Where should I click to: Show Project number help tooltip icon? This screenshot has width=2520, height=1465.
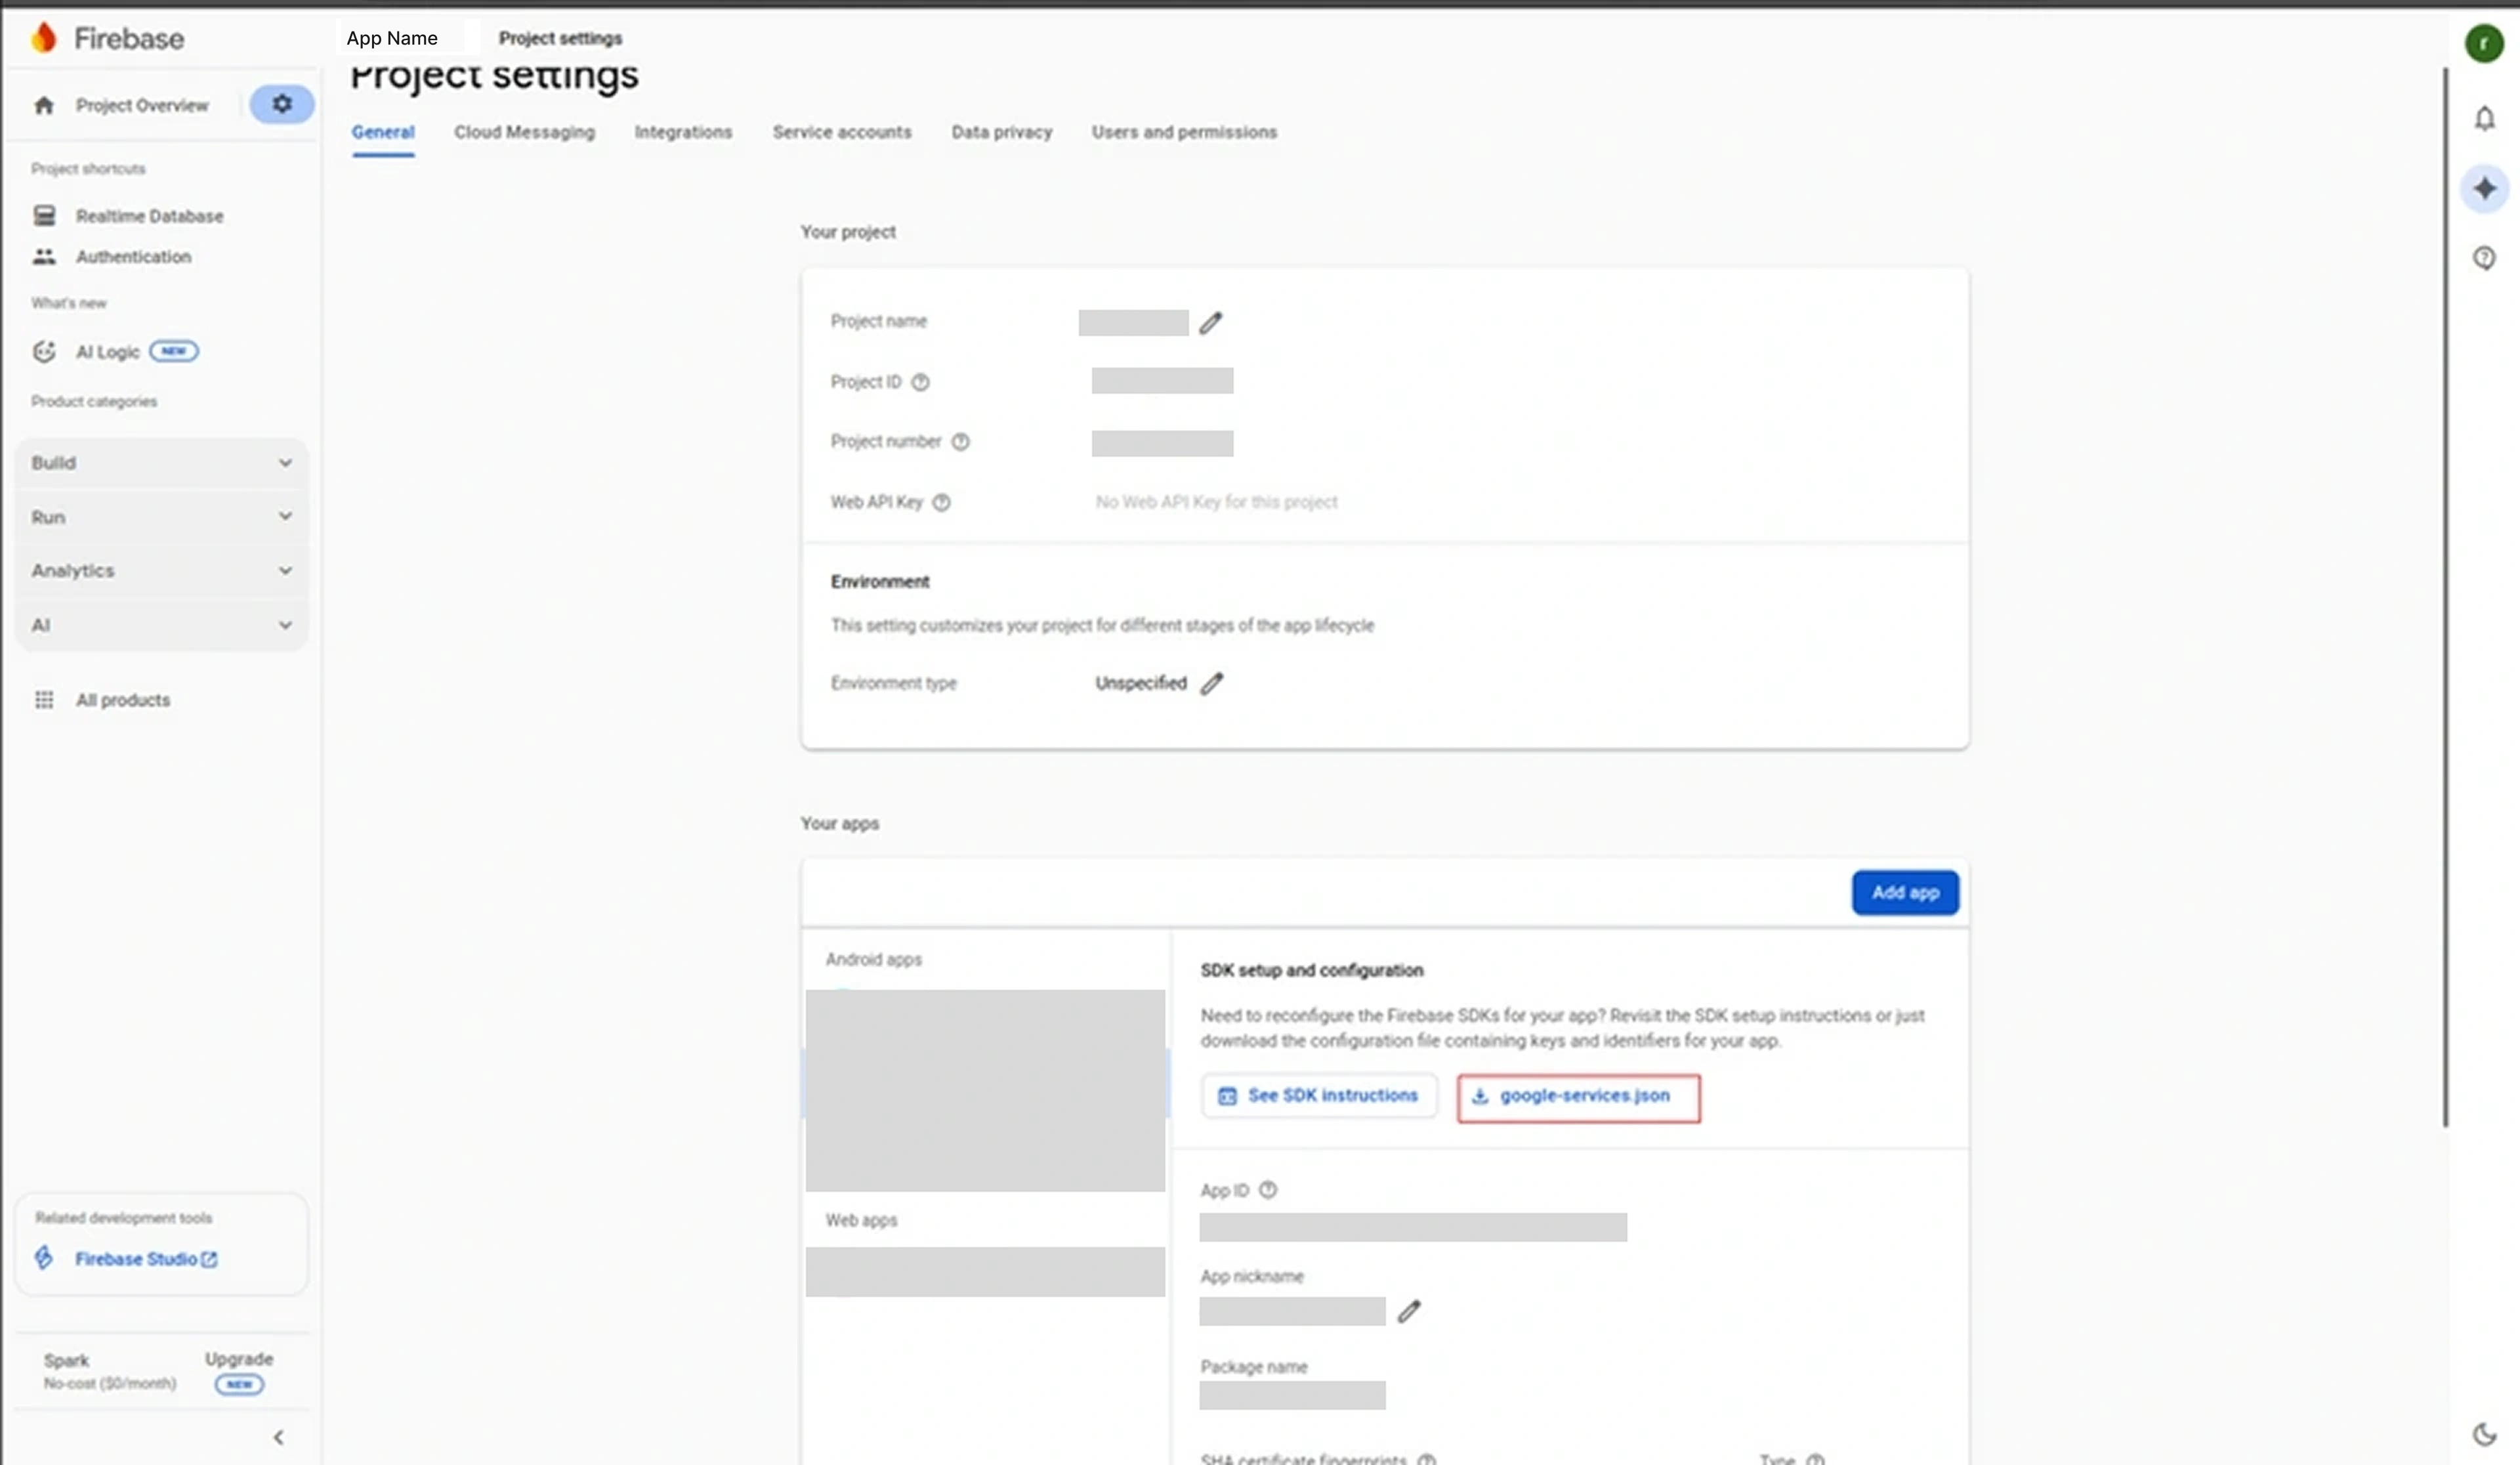coord(960,442)
